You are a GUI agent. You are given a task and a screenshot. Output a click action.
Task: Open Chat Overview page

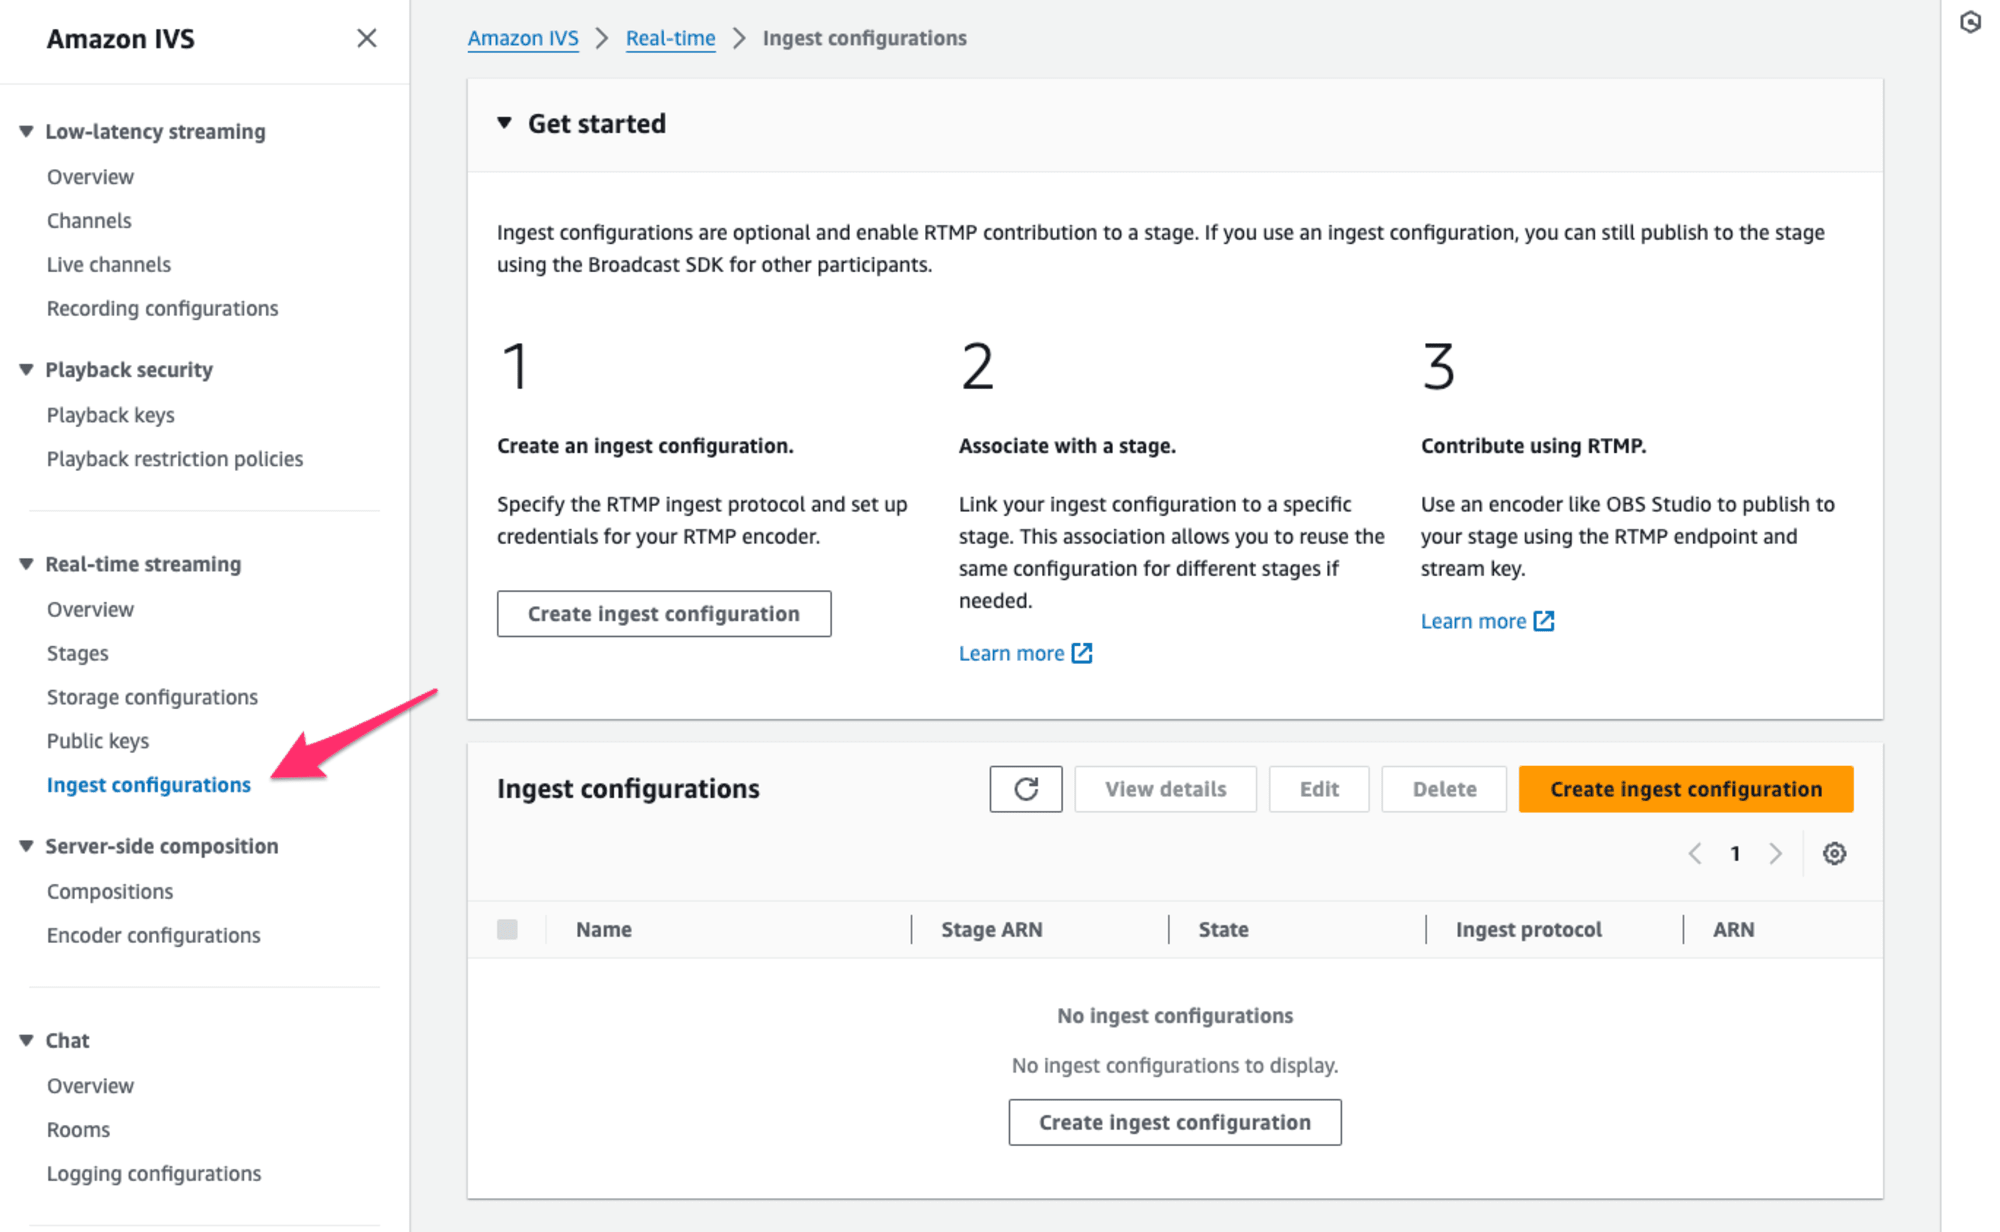[x=90, y=1085]
